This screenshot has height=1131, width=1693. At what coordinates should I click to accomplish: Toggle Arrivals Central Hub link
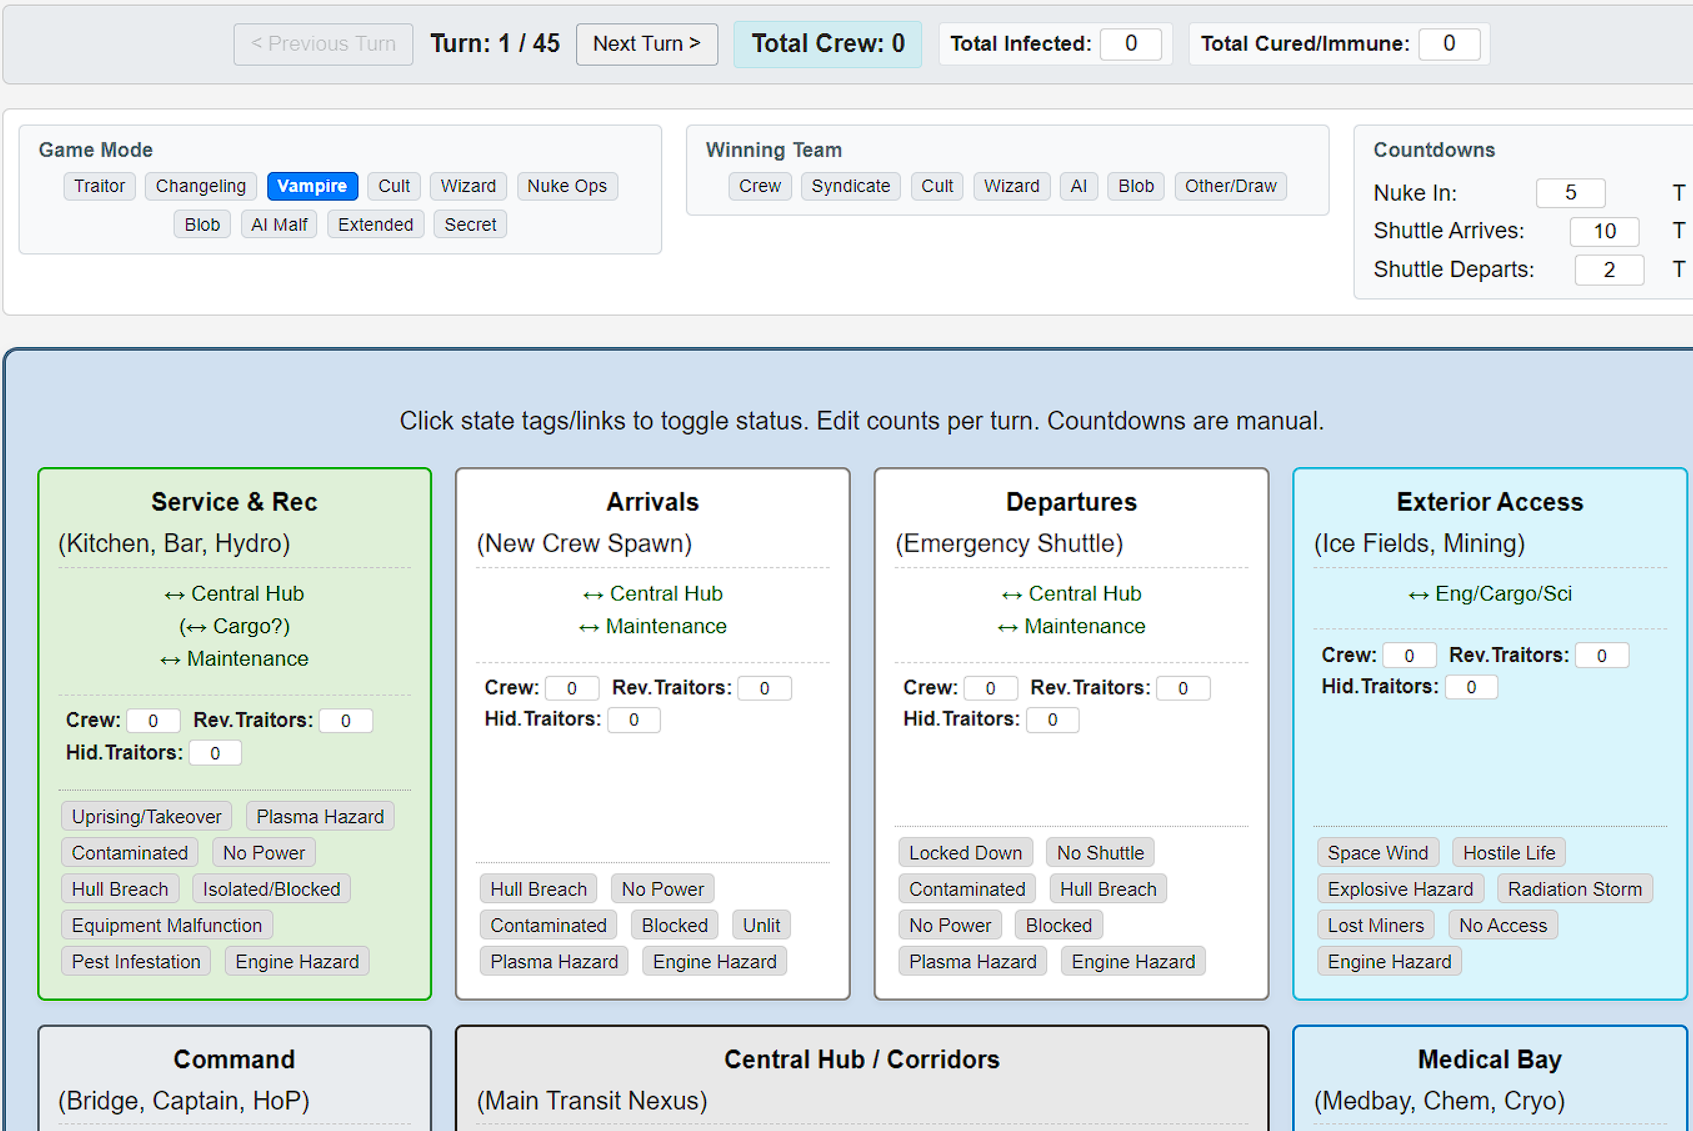(653, 594)
